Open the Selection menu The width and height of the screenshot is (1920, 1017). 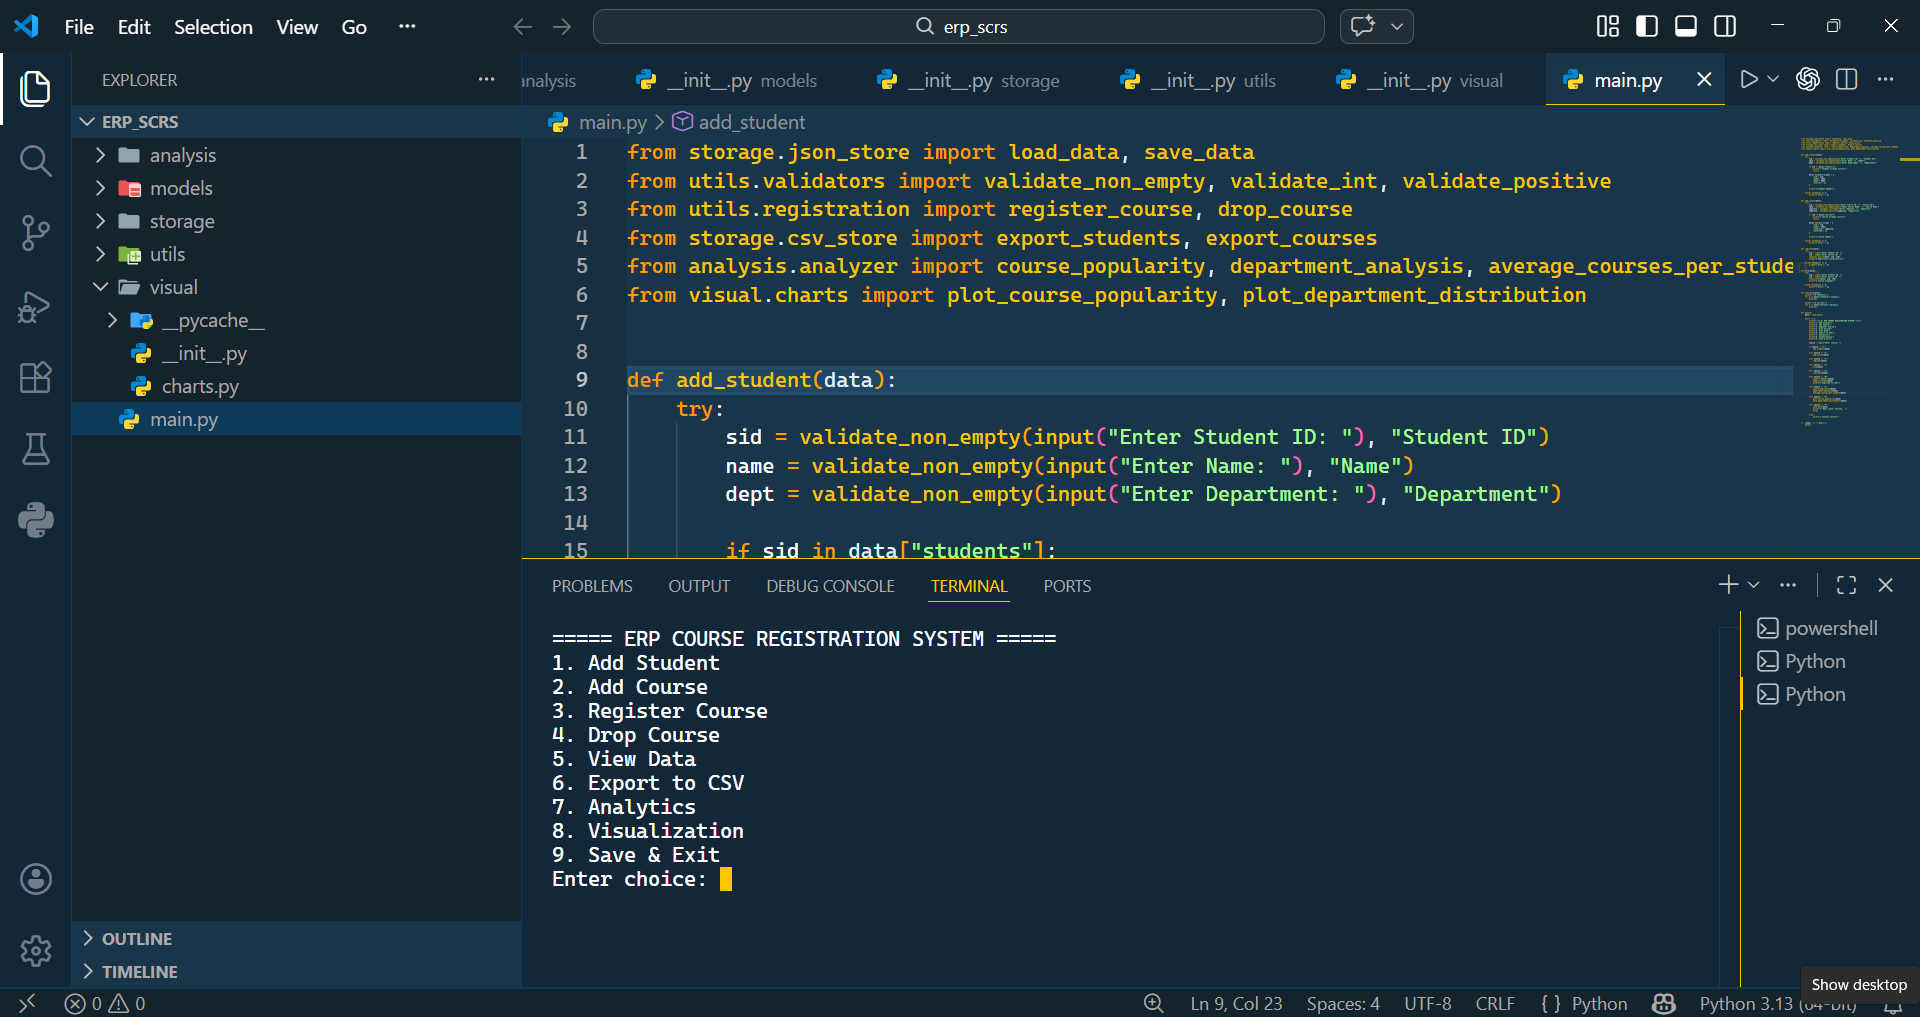coord(213,27)
